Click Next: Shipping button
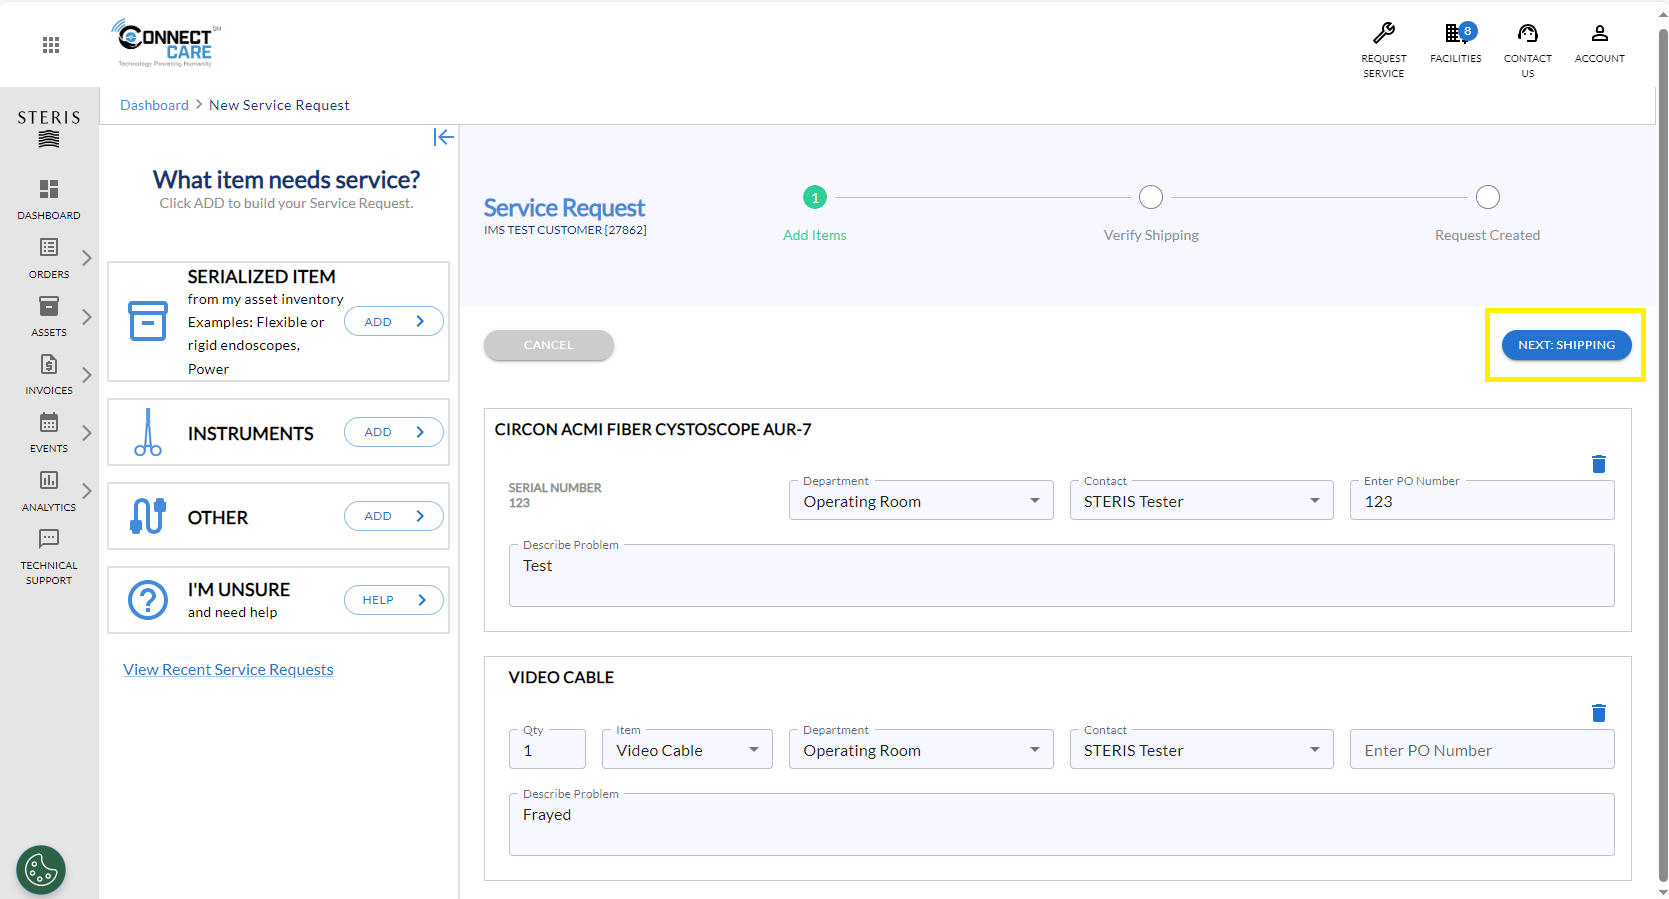Screen dimensions: 1669x899 (1566, 345)
